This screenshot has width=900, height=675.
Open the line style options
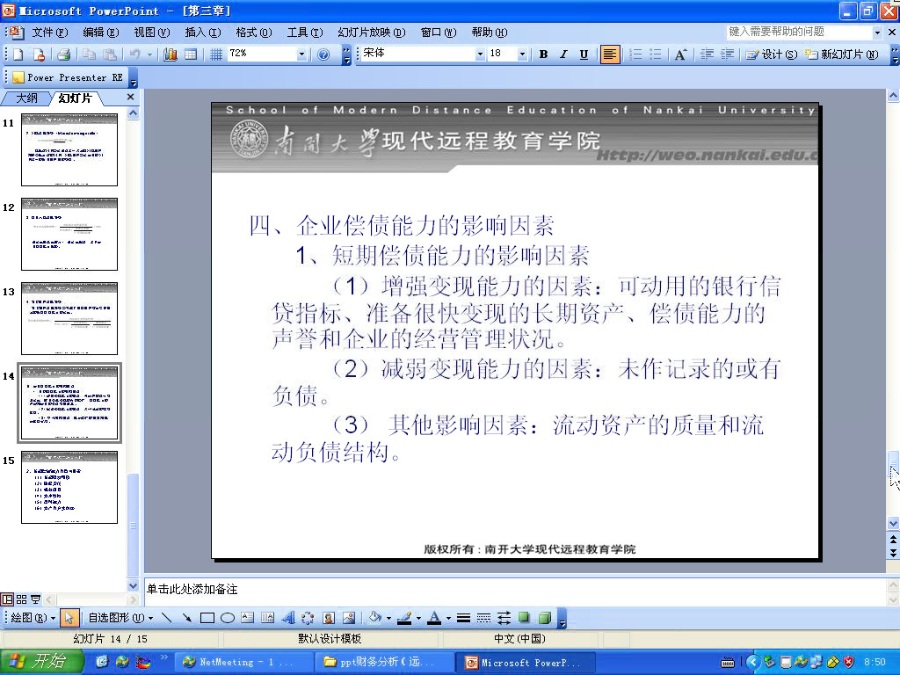pos(463,618)
